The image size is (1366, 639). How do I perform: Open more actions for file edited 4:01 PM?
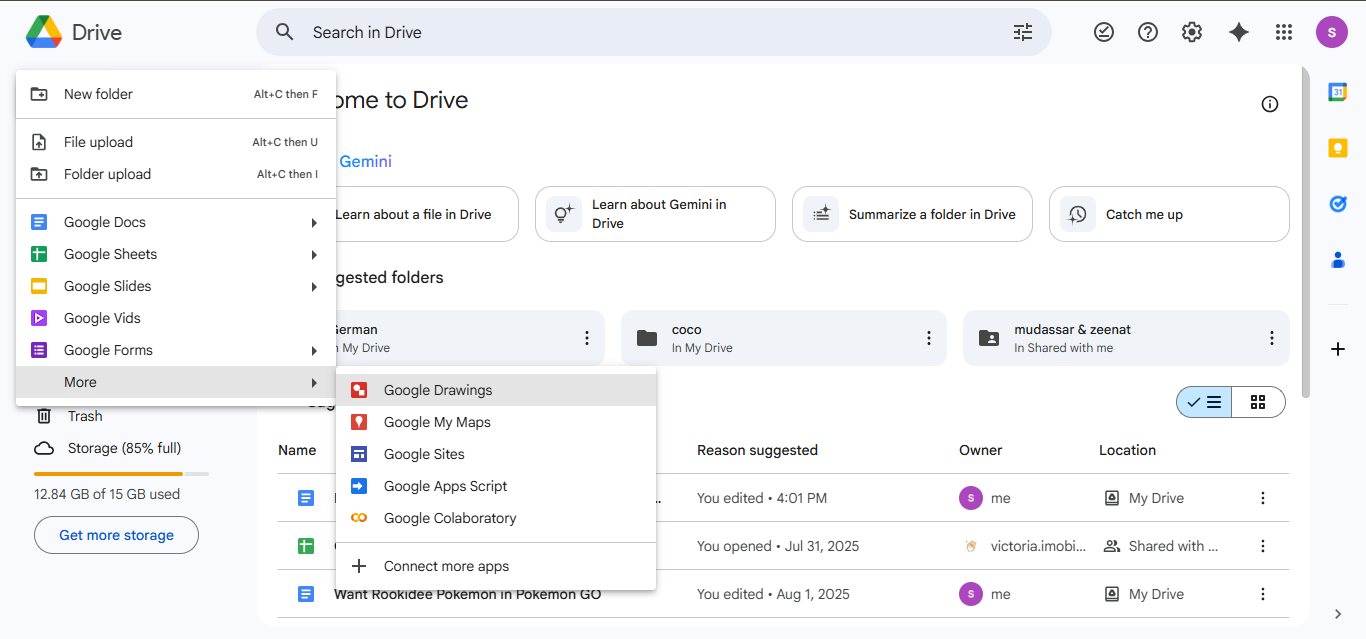(x=1263, y=498)
